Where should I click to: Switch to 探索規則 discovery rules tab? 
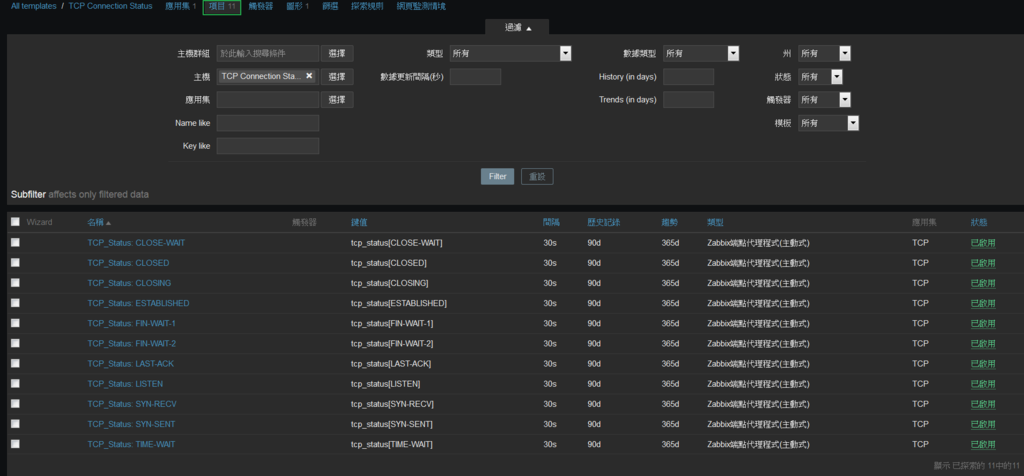pos(367,6)
